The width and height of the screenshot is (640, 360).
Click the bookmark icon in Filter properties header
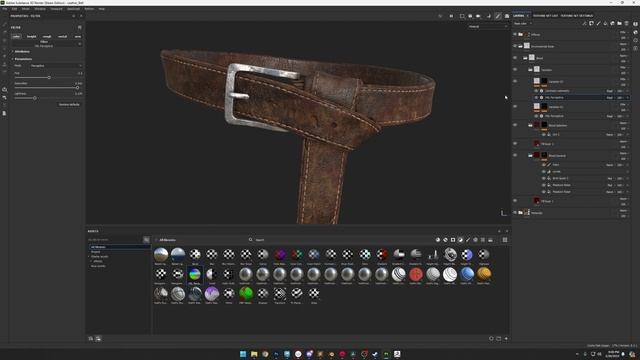80,27
